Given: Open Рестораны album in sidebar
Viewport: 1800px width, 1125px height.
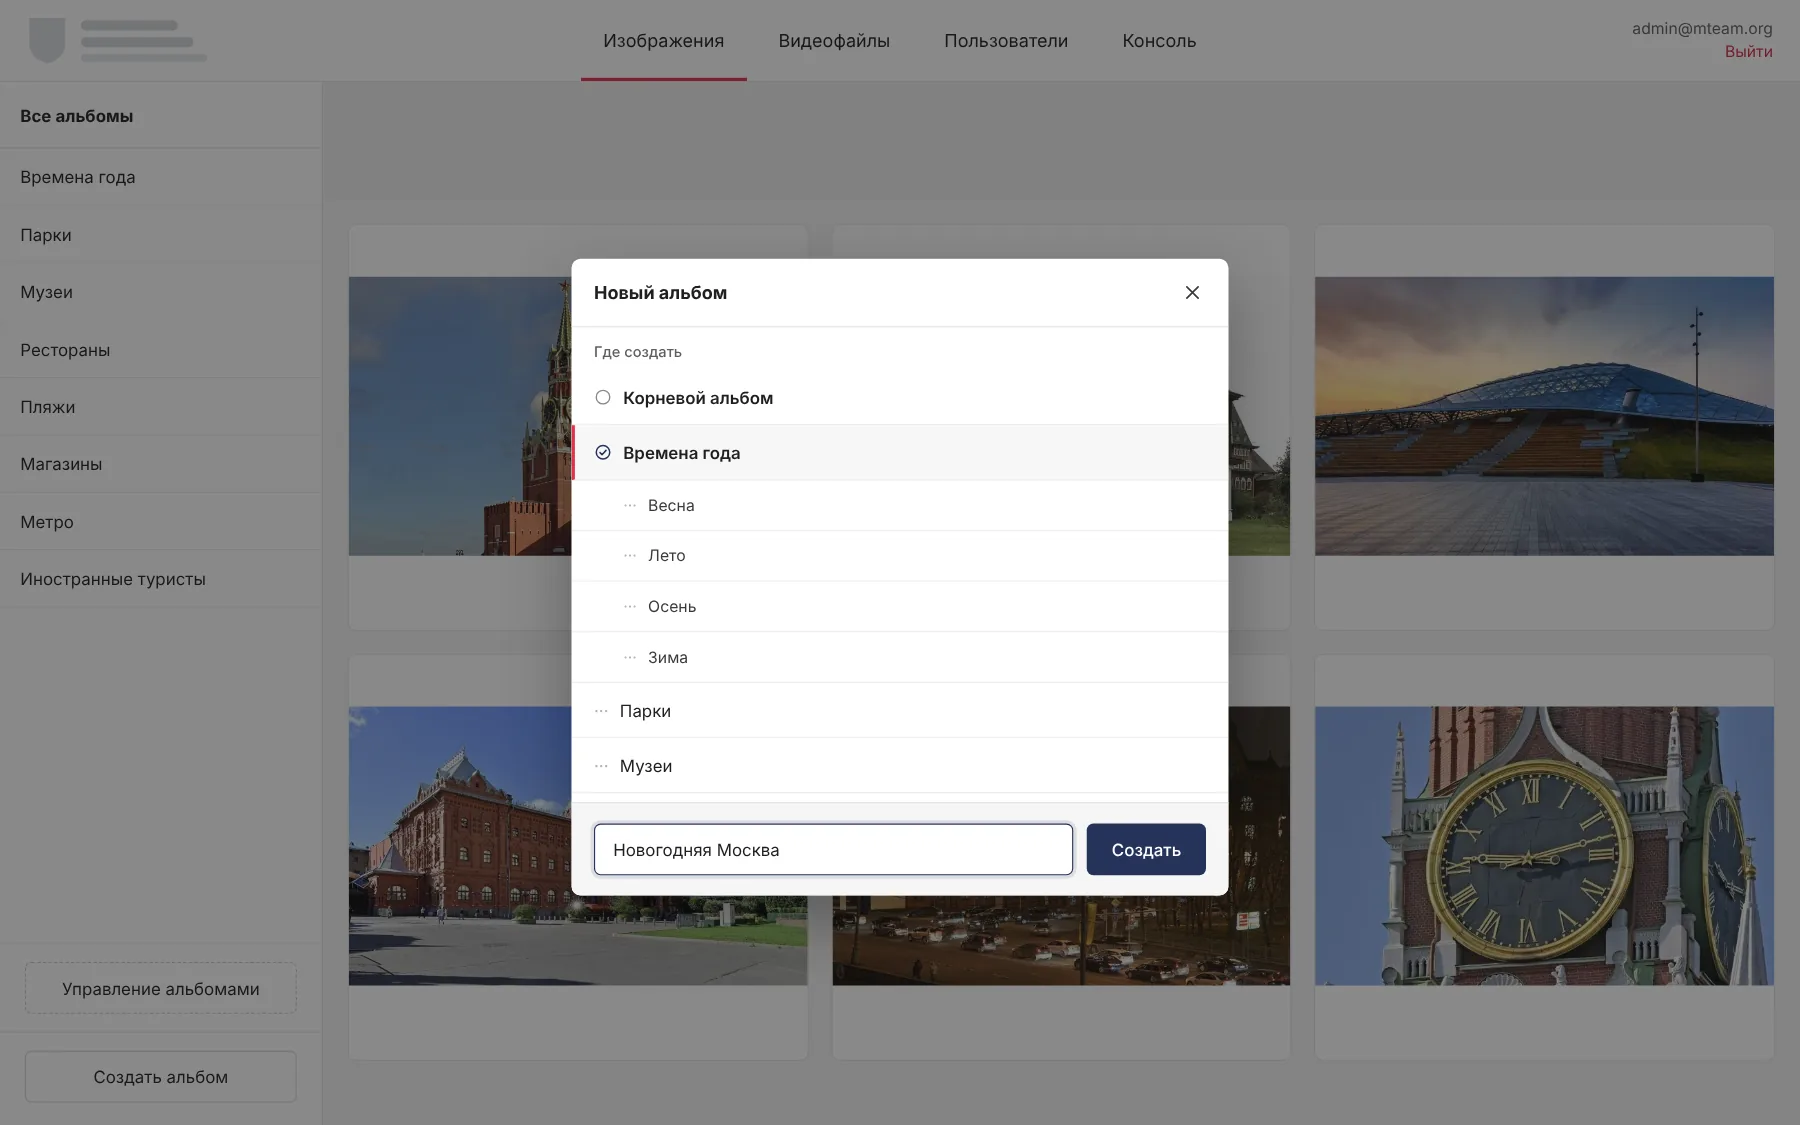Looking at the screenshot, I should 161,350.
